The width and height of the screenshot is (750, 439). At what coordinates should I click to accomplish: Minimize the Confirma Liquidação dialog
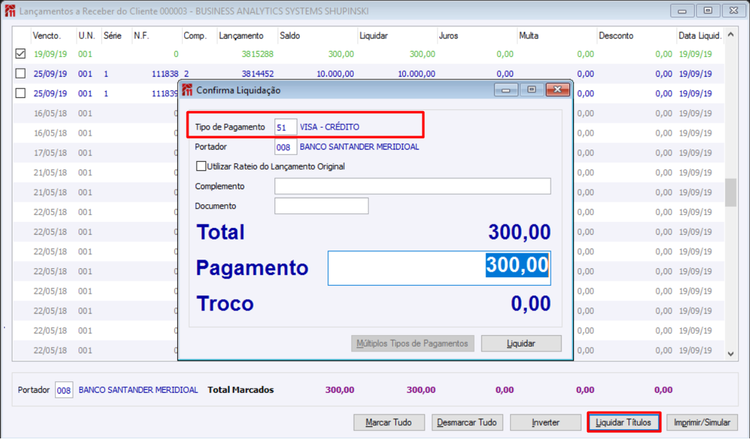[506, 89]
